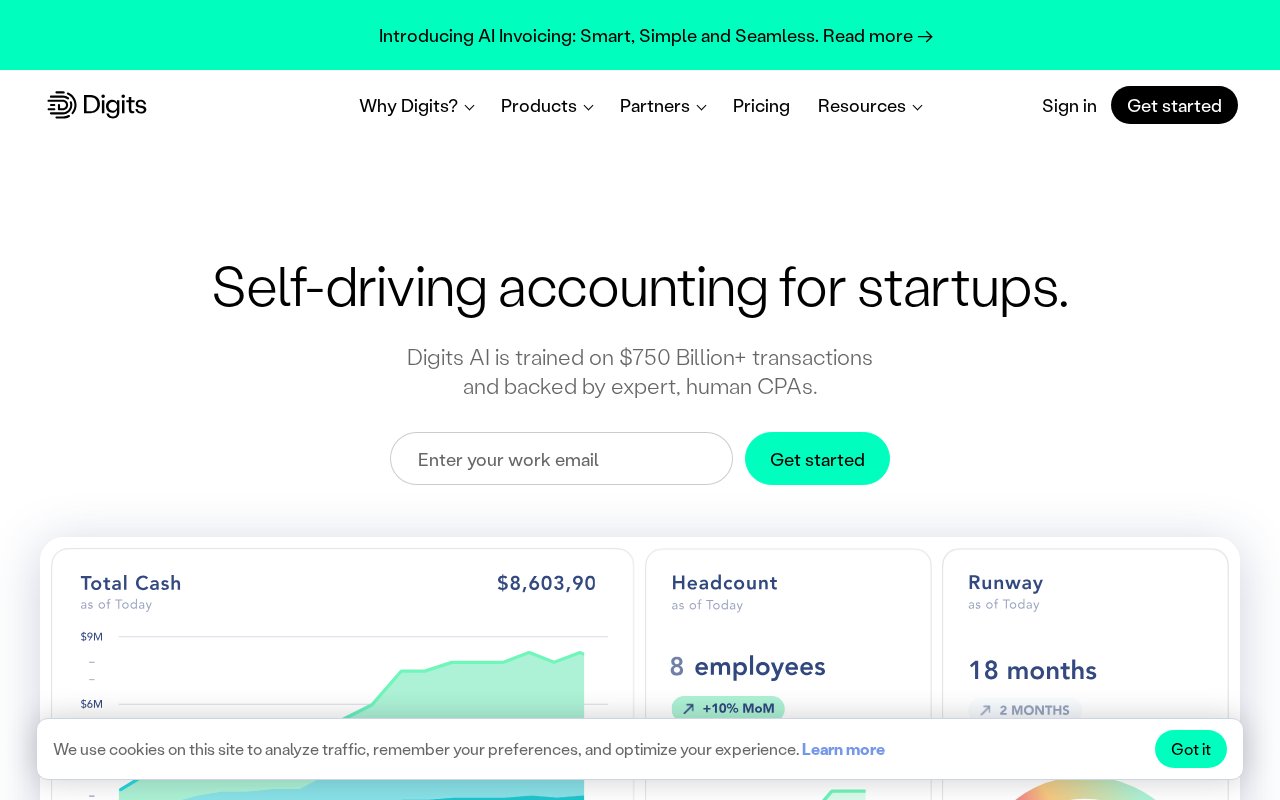
Task: Click the work email input field
Action: pos(561,459)
